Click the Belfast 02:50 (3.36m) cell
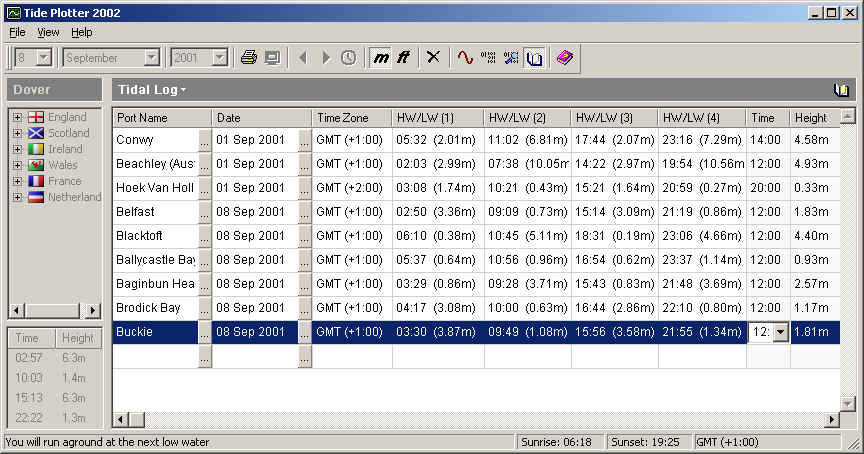This screenshot has height=454, width=864. tap(438, 212)
